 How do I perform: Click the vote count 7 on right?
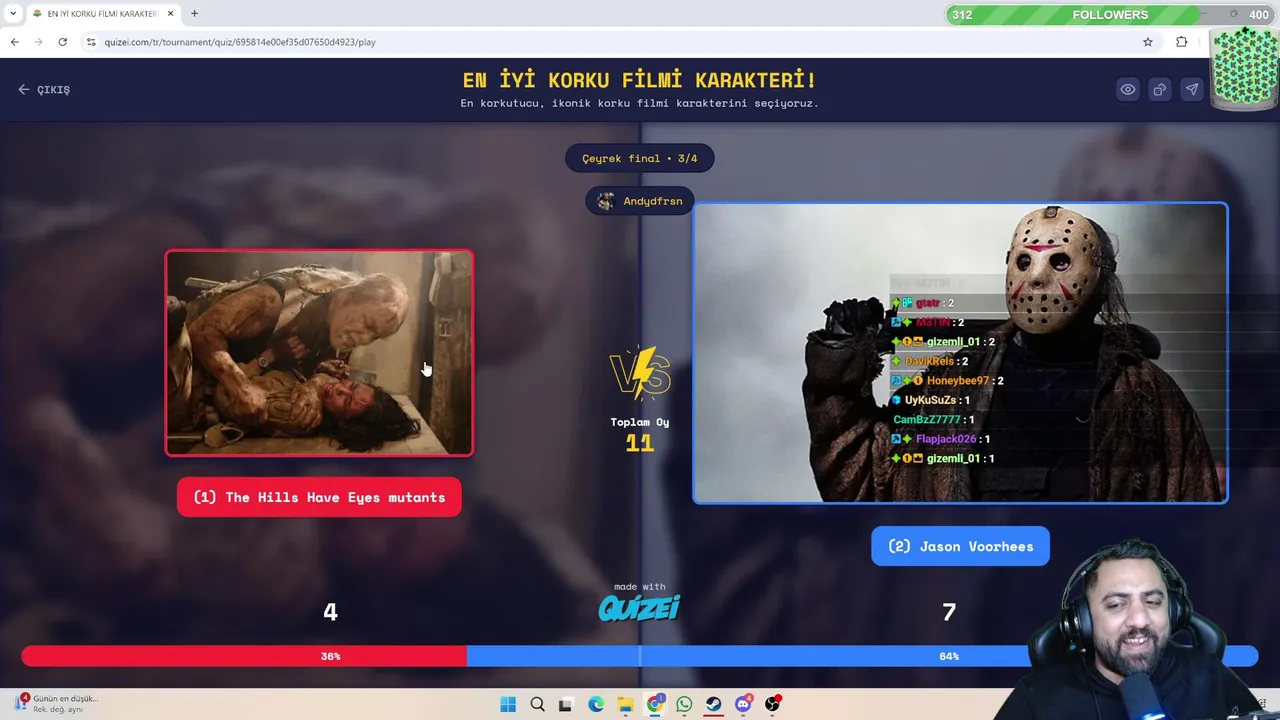(x=949, y=611)
